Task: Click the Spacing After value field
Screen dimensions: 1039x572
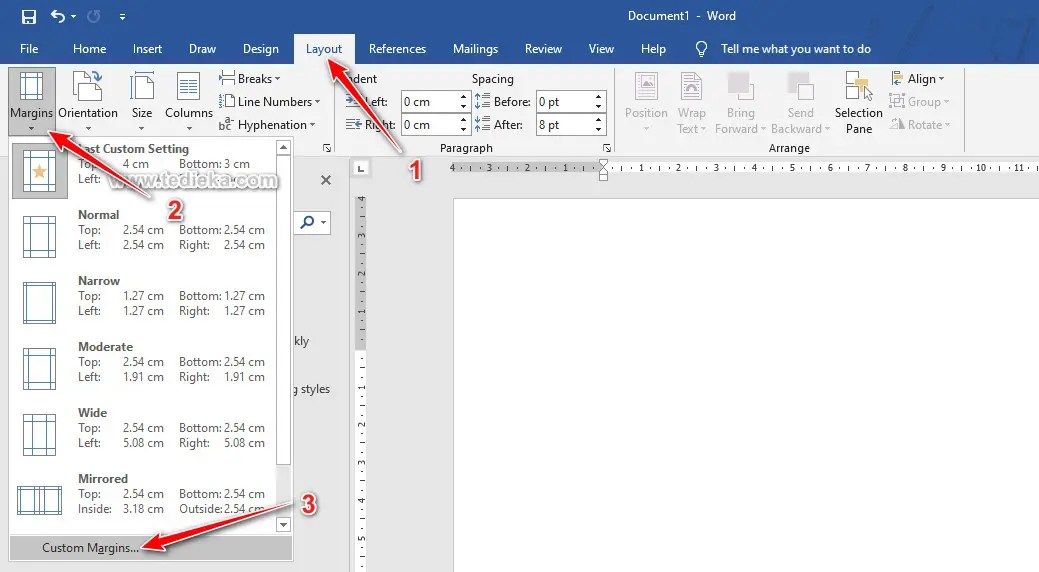Action: (564, 125)
